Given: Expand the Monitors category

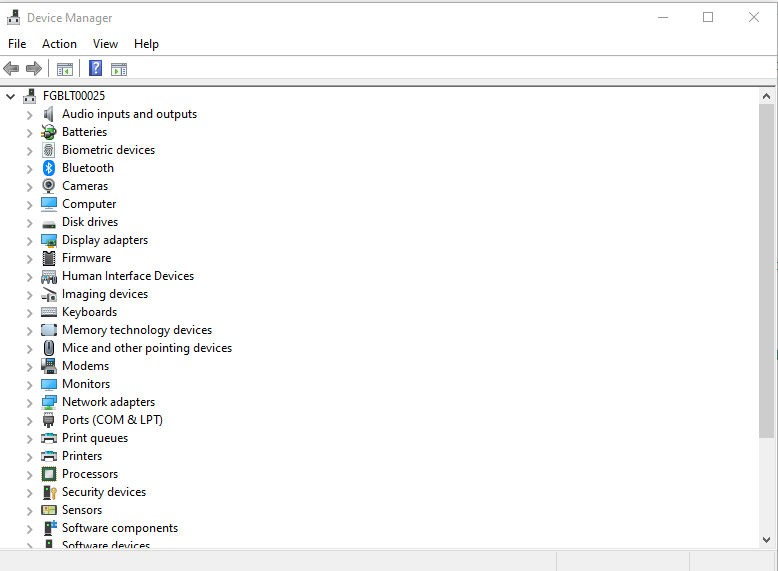Looking at the screenshot, I should tap(29, 385).
